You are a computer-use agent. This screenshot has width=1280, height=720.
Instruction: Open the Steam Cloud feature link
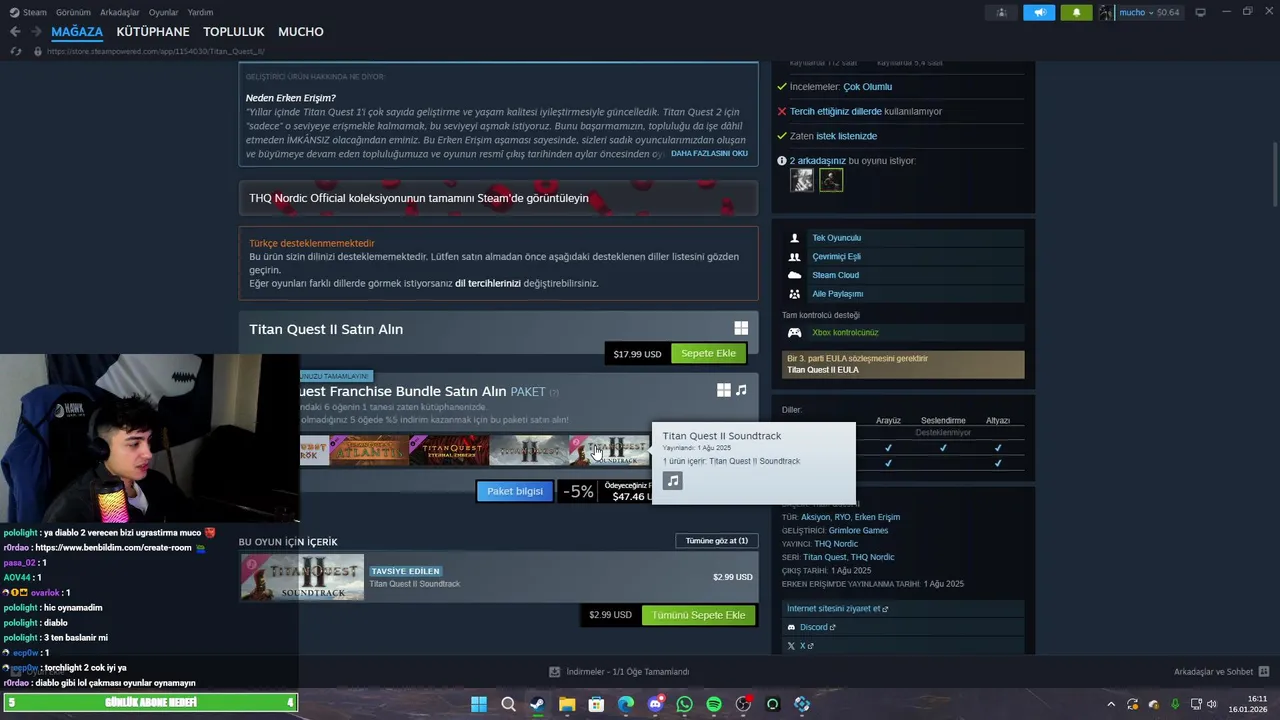pyautogui.click(x=835, y=275)
